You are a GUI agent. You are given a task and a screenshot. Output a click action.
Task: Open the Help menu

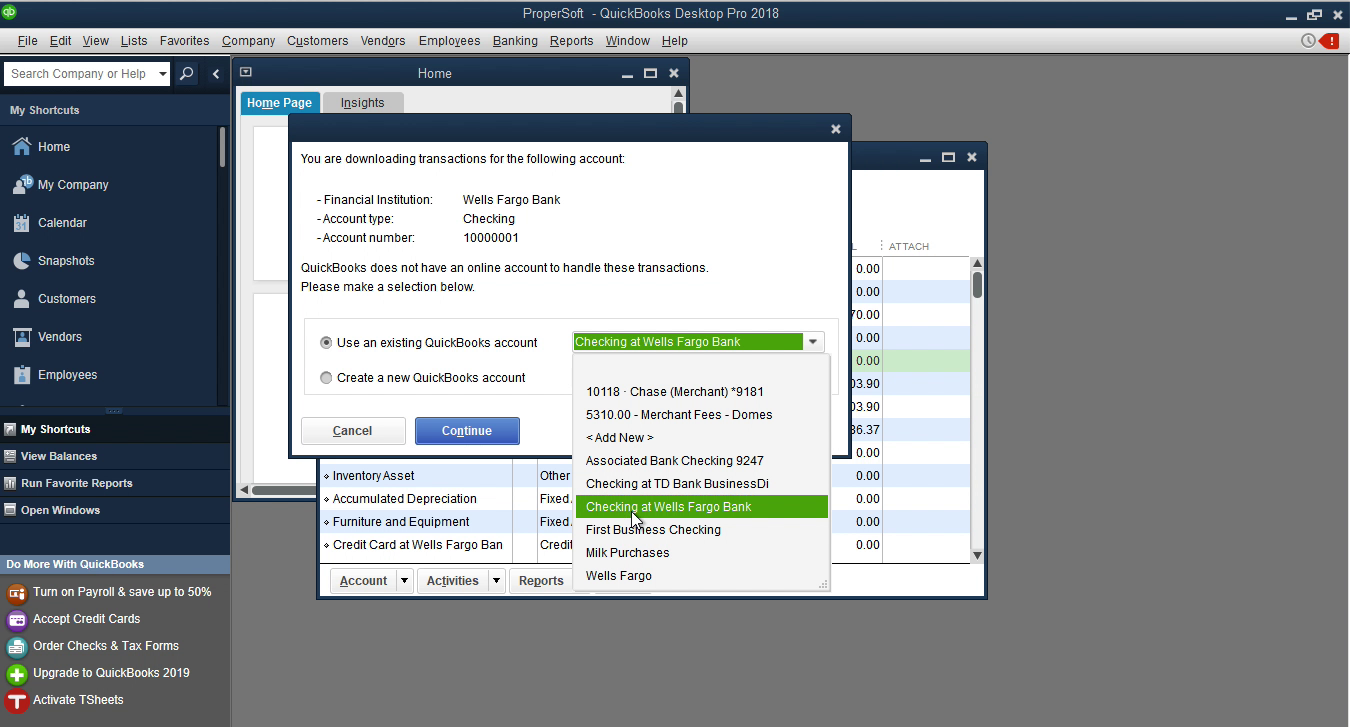(x=675, y=41)
